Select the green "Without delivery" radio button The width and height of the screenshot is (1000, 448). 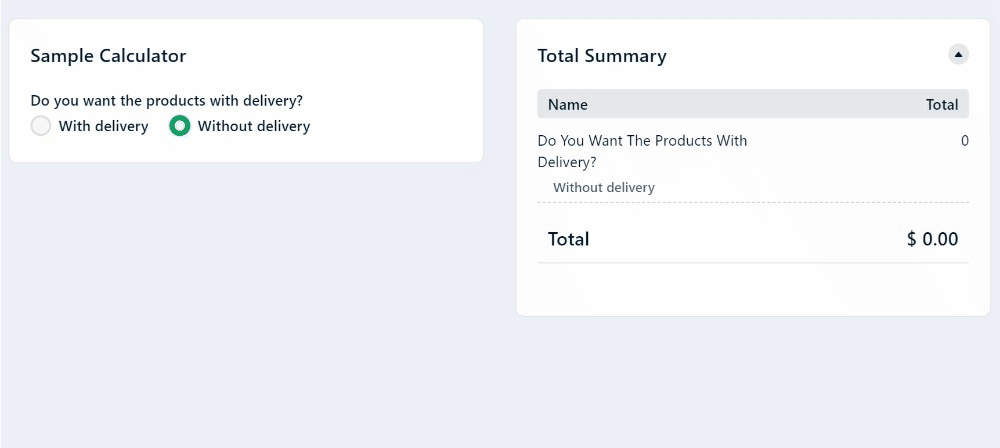(x=180, y=126)
